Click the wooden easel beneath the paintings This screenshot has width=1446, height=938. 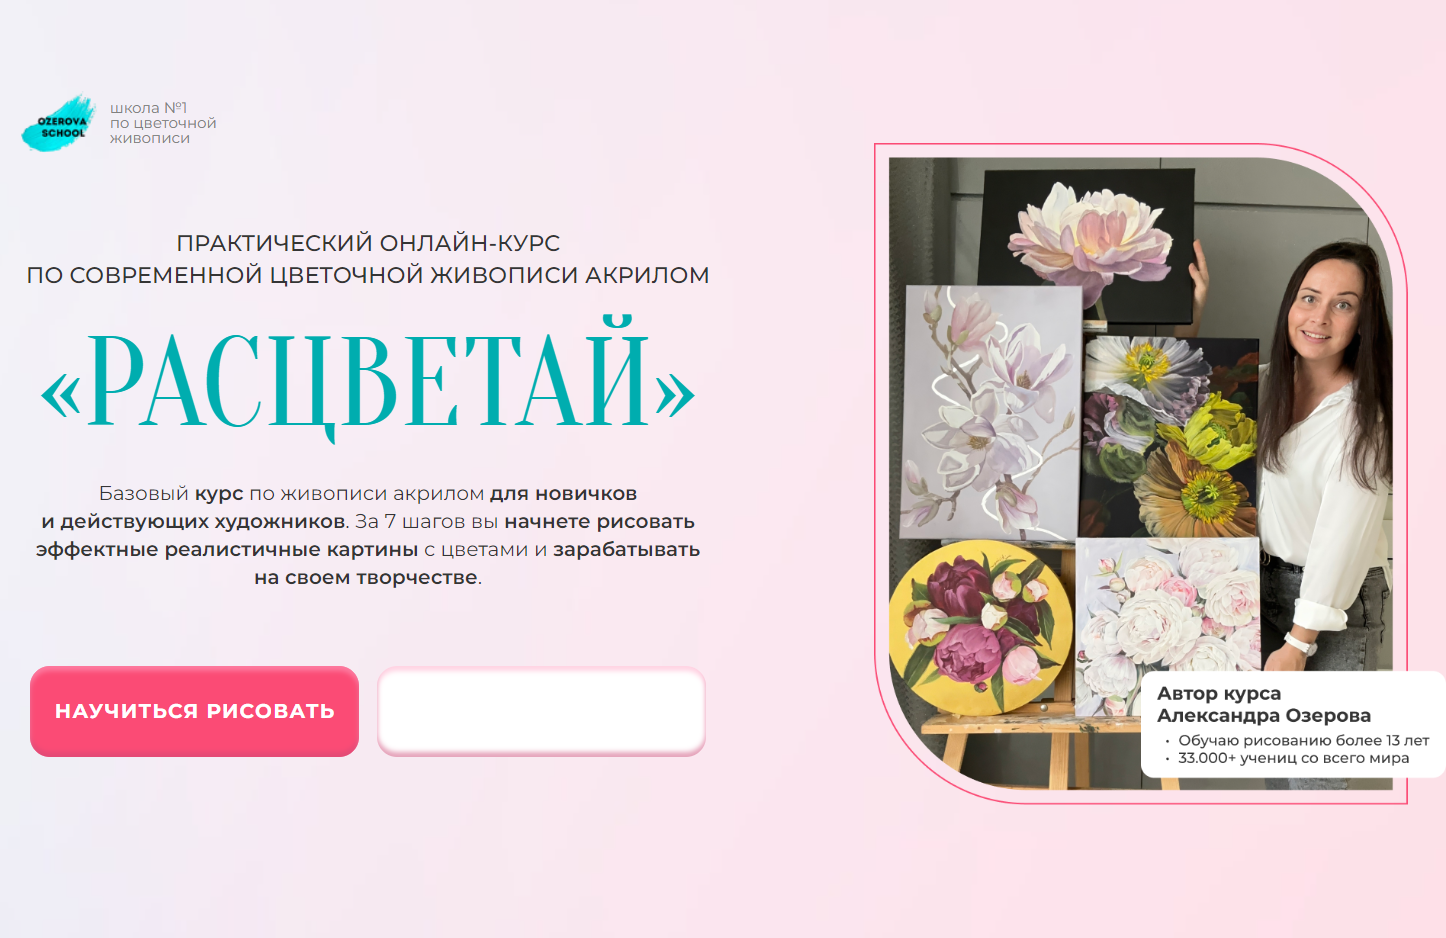[1030, 745]
